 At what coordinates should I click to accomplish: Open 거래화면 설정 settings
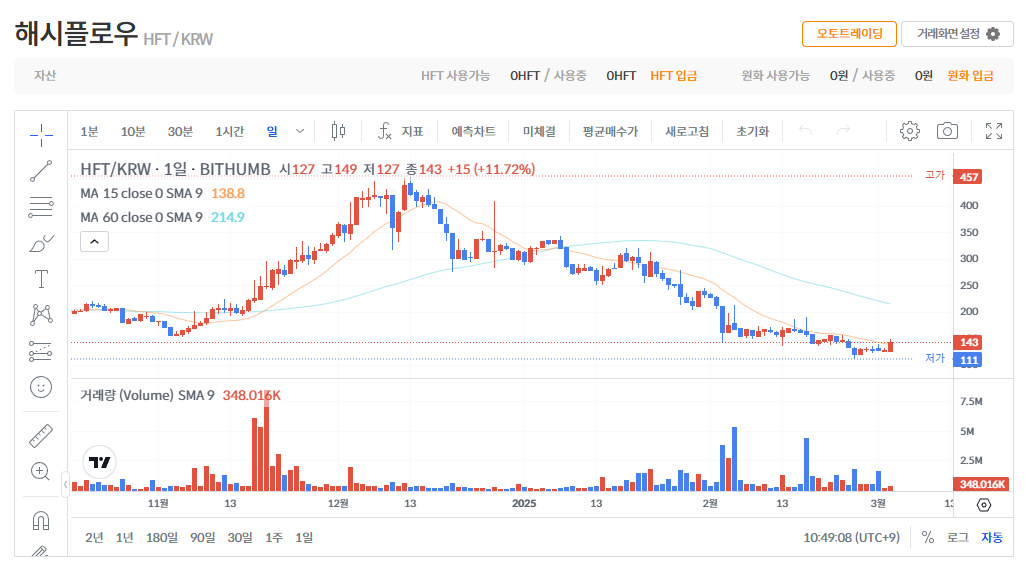[x=957, y=34]
